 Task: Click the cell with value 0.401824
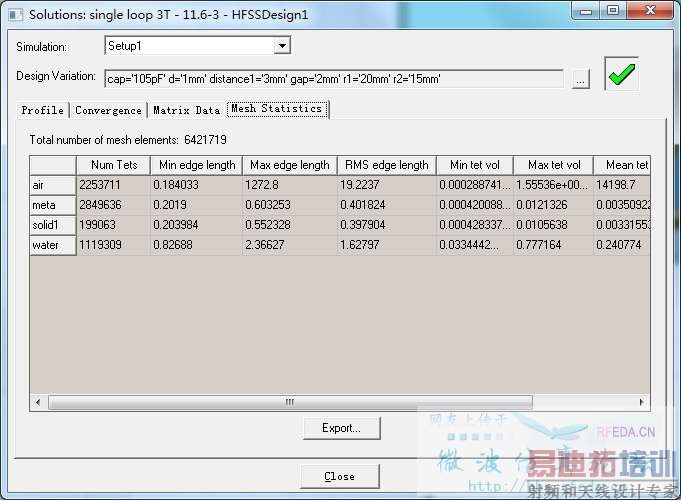[x=387, y=205]
